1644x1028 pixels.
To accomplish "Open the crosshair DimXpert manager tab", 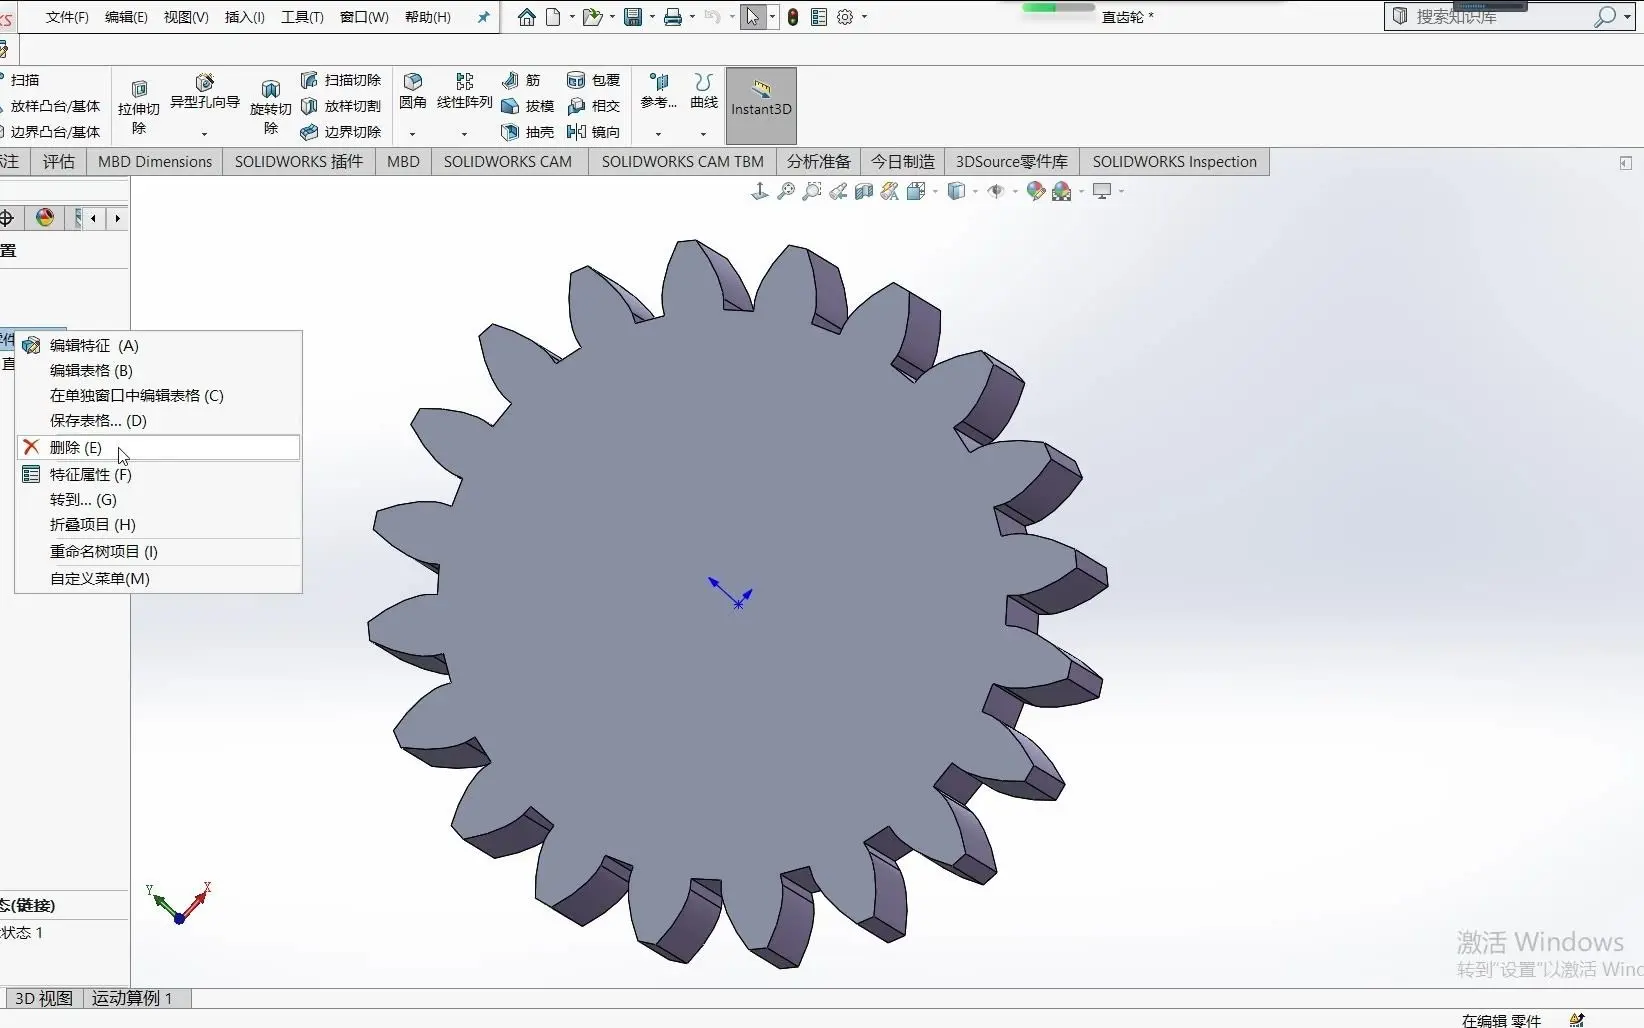I will (7, 218).
